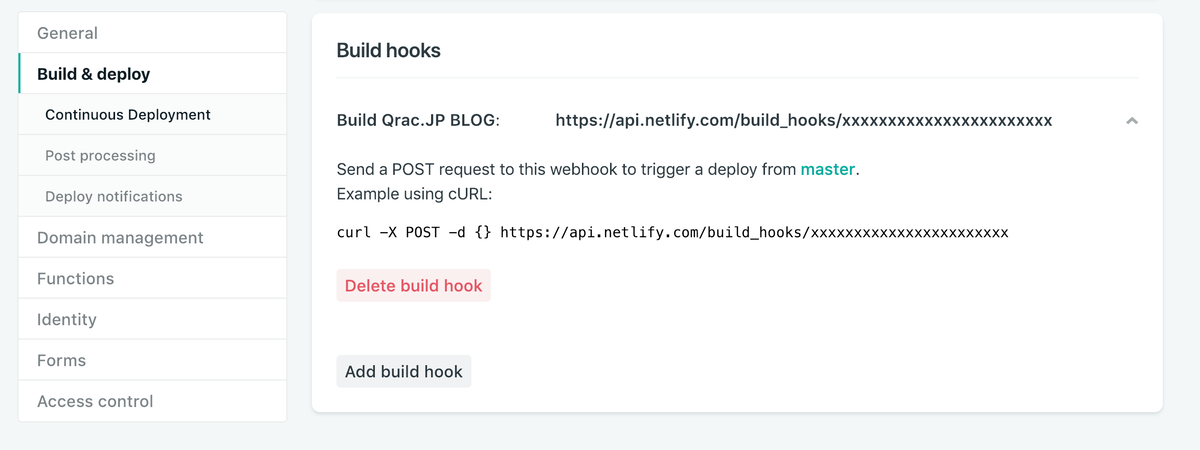
Task: Go to Continuous Deployment subsection
Action: [x=128, y=115]
